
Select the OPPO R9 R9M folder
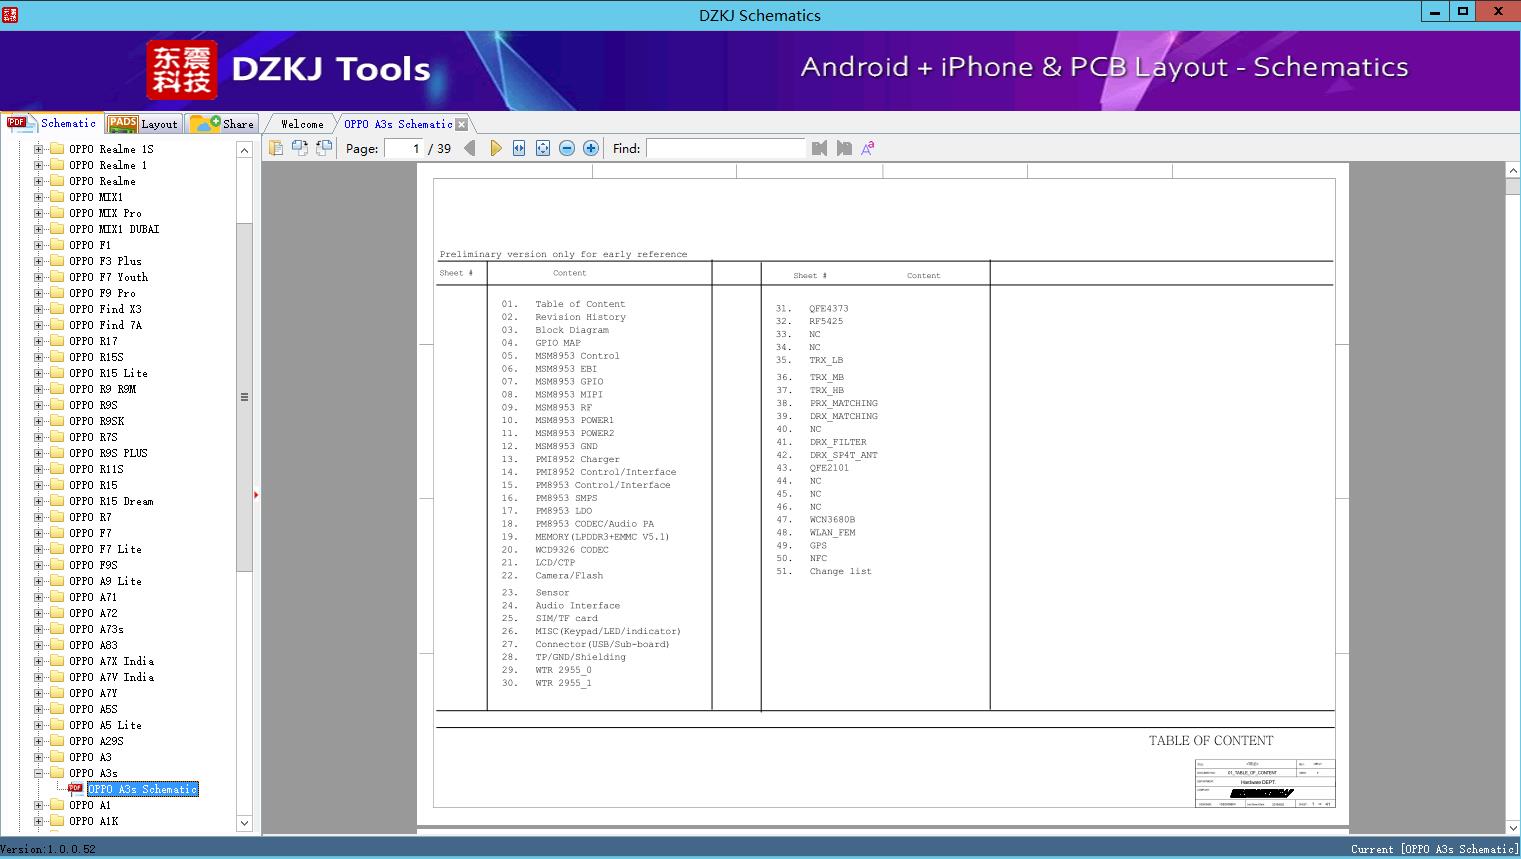pyautogui.click(x=102, y=389)
